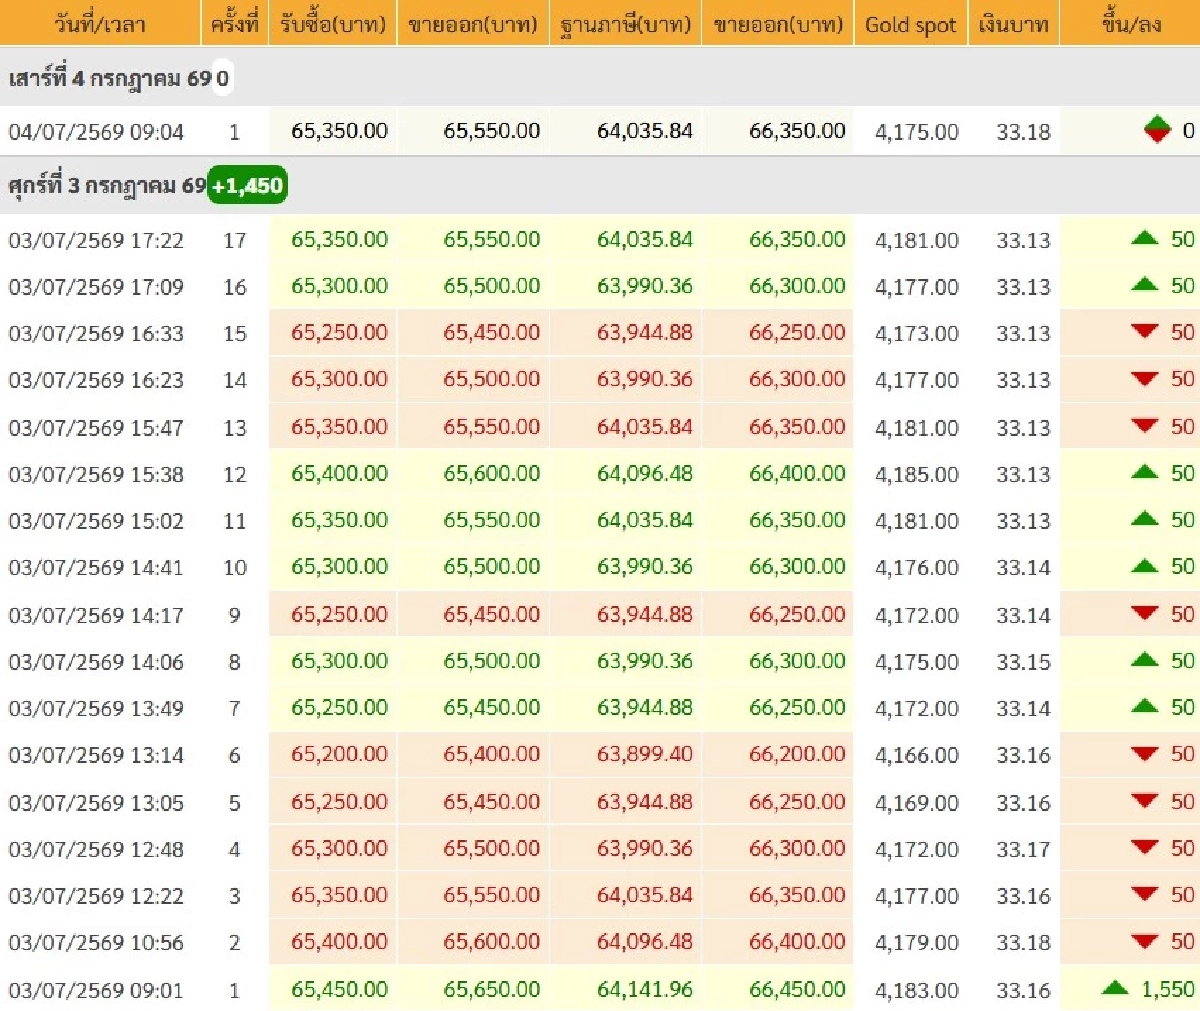1200x1011 pixels.
Task: Click the ขึ้น/ลง column header
Action: click(x=1130, y=23)
